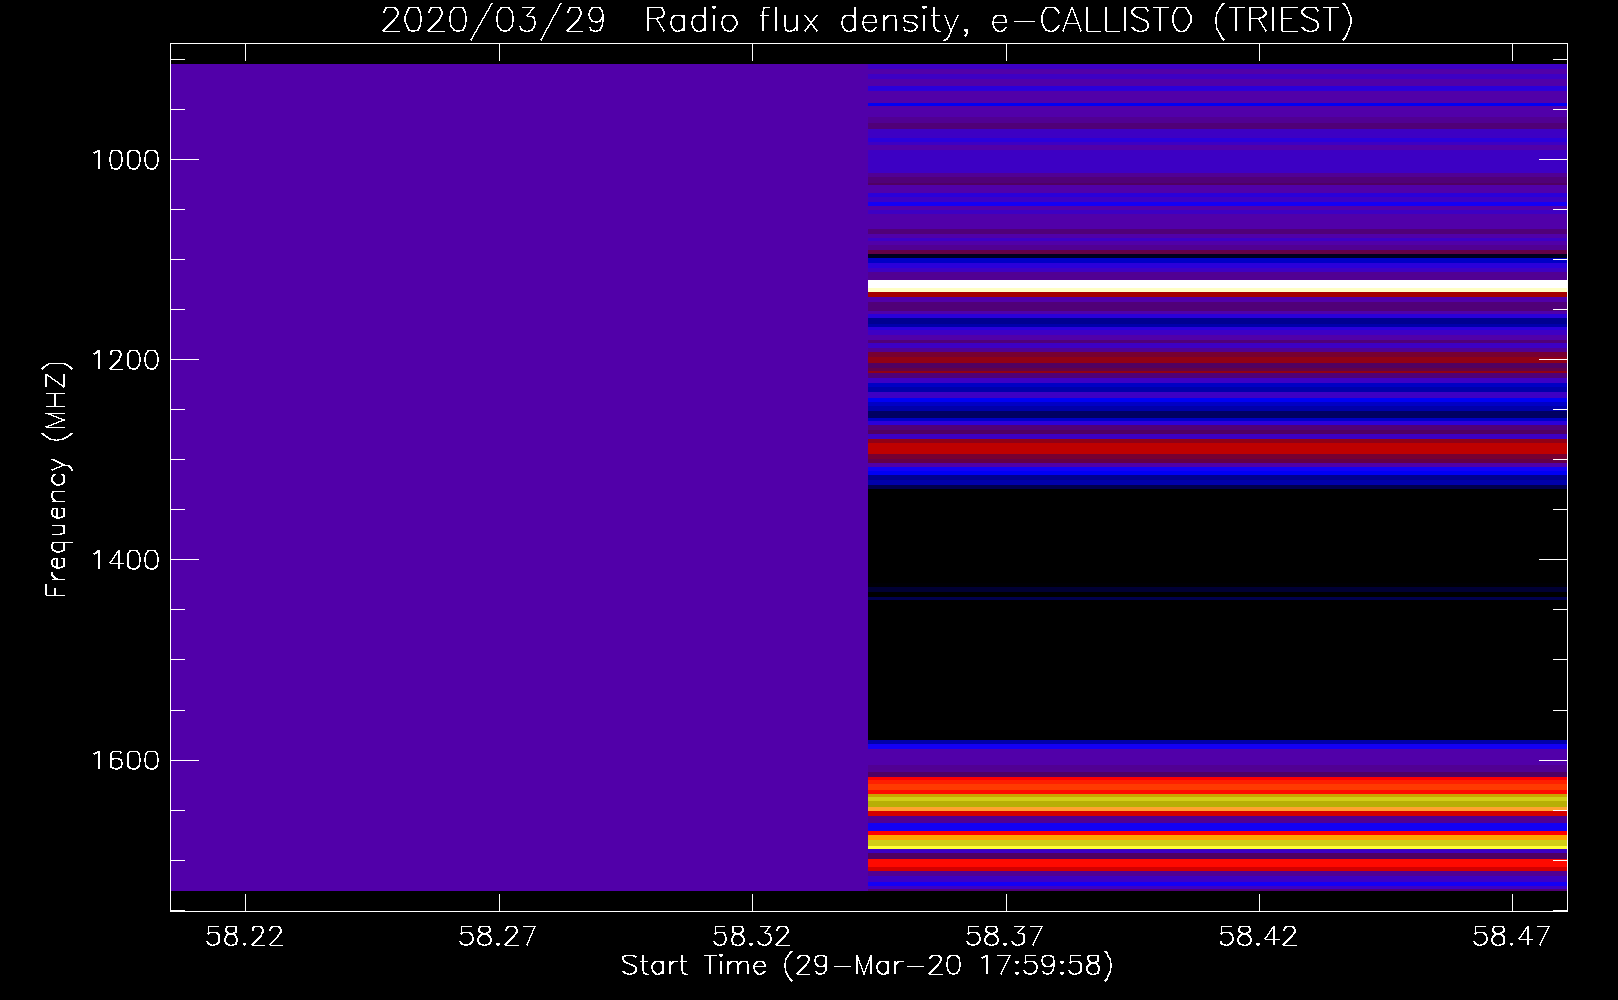Click the yellow band near 1640 MHz
Viewport: 1618px width, 1000px height.
1217,802
